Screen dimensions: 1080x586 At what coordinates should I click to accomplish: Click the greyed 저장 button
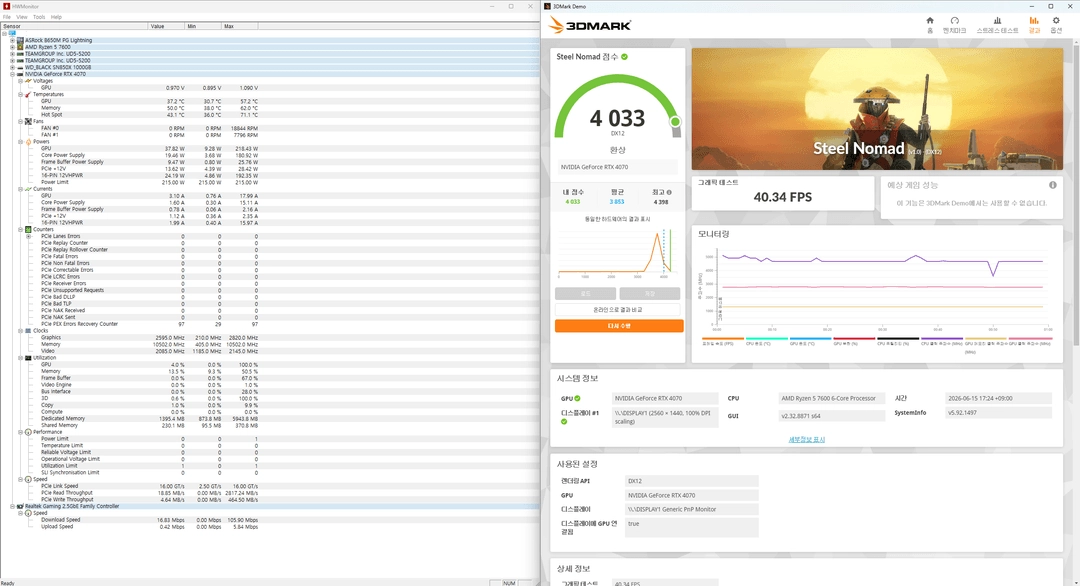point(650,294)
